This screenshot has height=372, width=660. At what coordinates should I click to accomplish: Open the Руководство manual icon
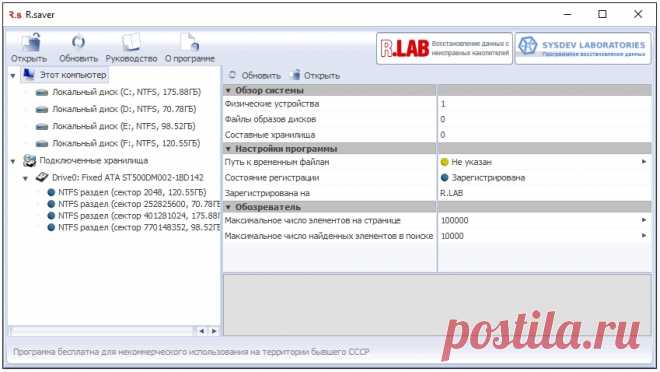(x=131, y=42)
